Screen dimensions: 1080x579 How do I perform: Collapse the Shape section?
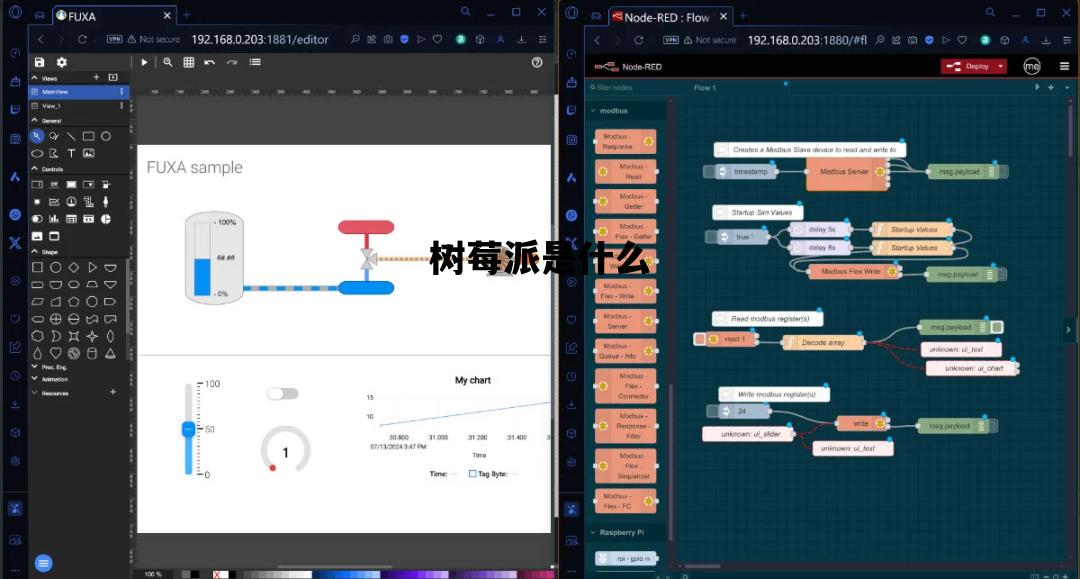34,252
